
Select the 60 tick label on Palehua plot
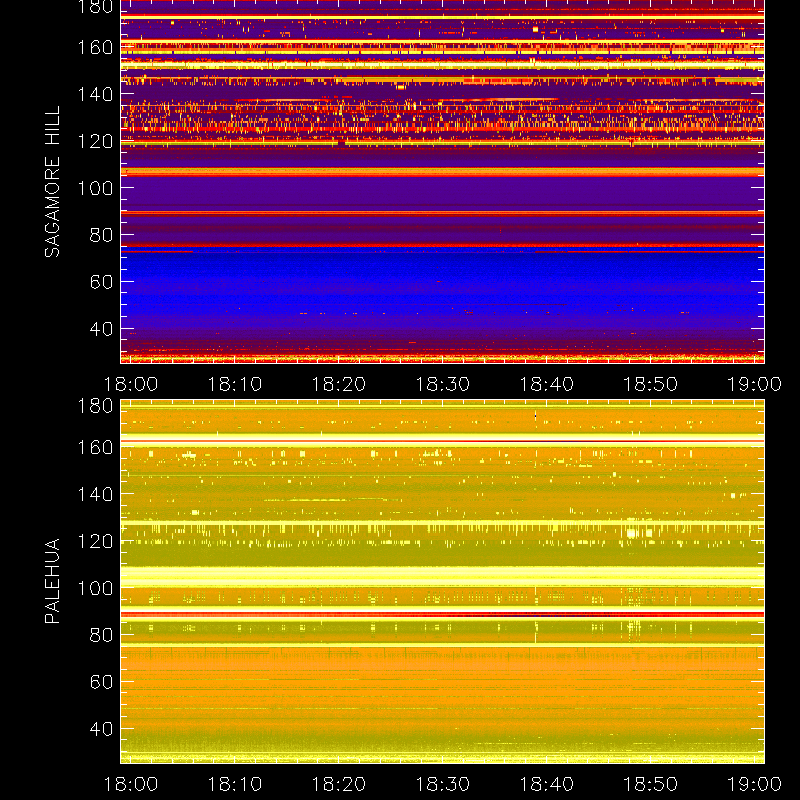(101, 682)
